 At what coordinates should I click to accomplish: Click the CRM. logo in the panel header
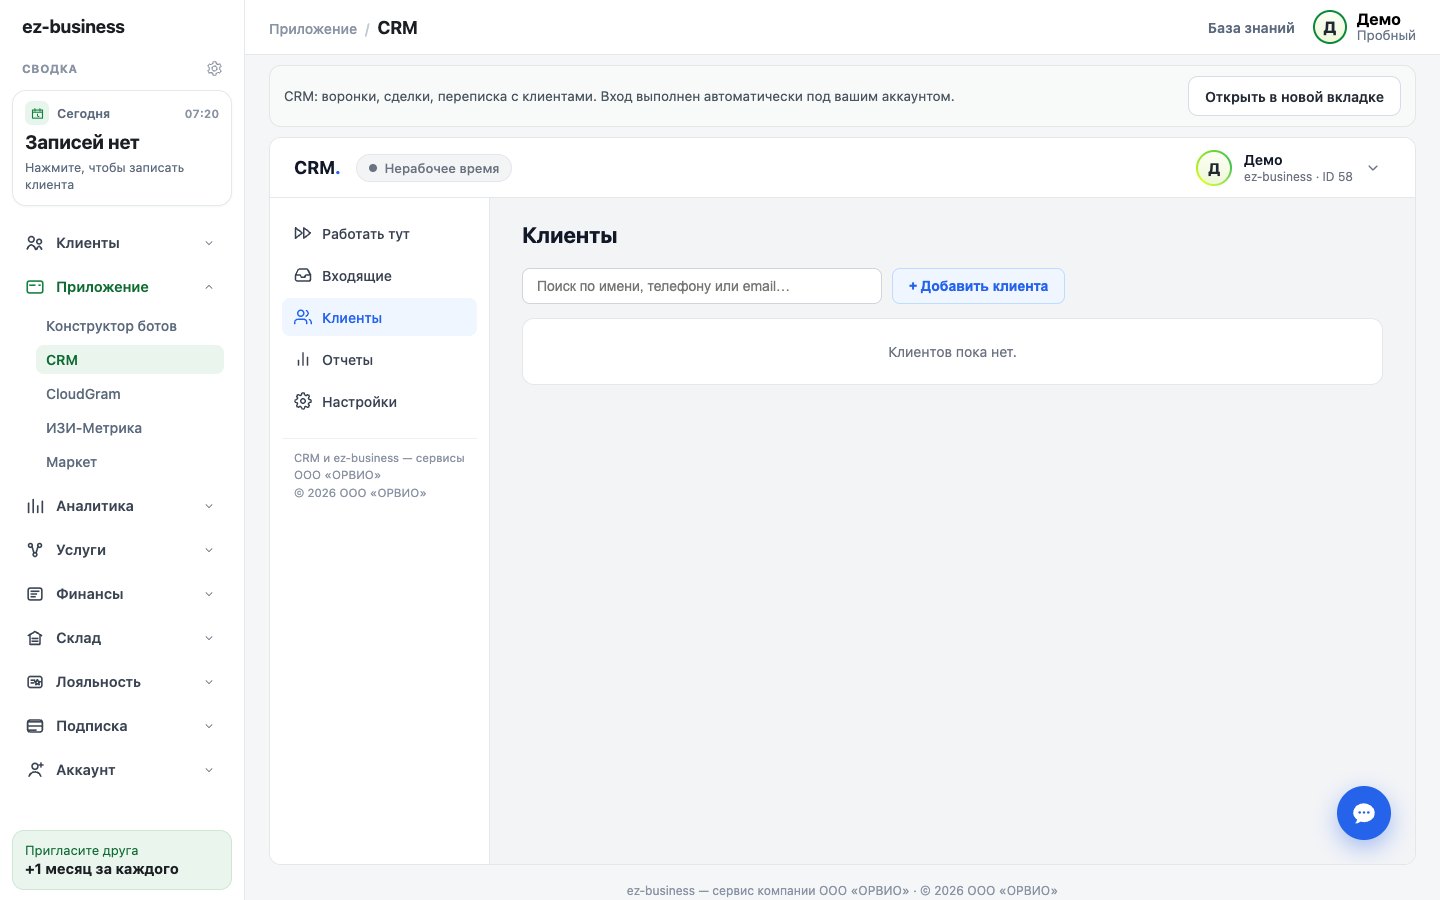[317, 168]
